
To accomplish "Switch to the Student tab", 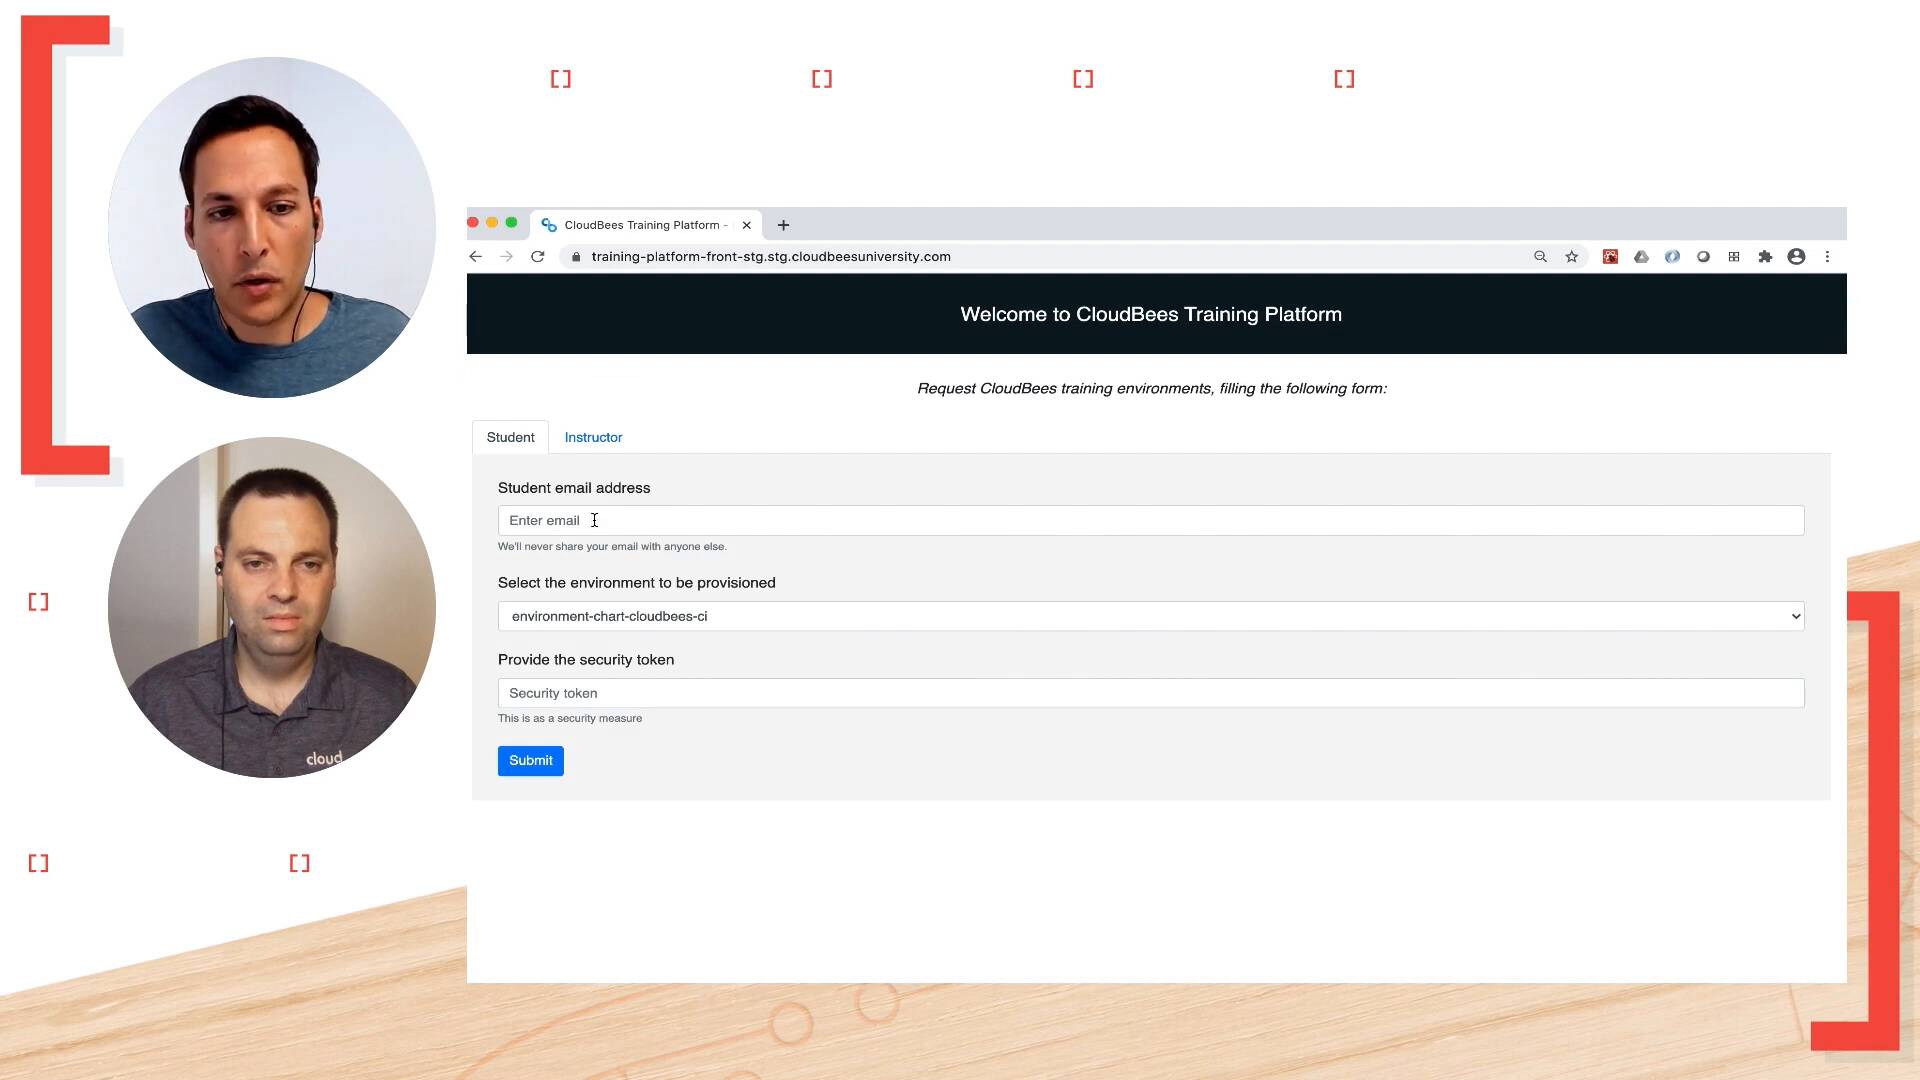I will point(510,437).
